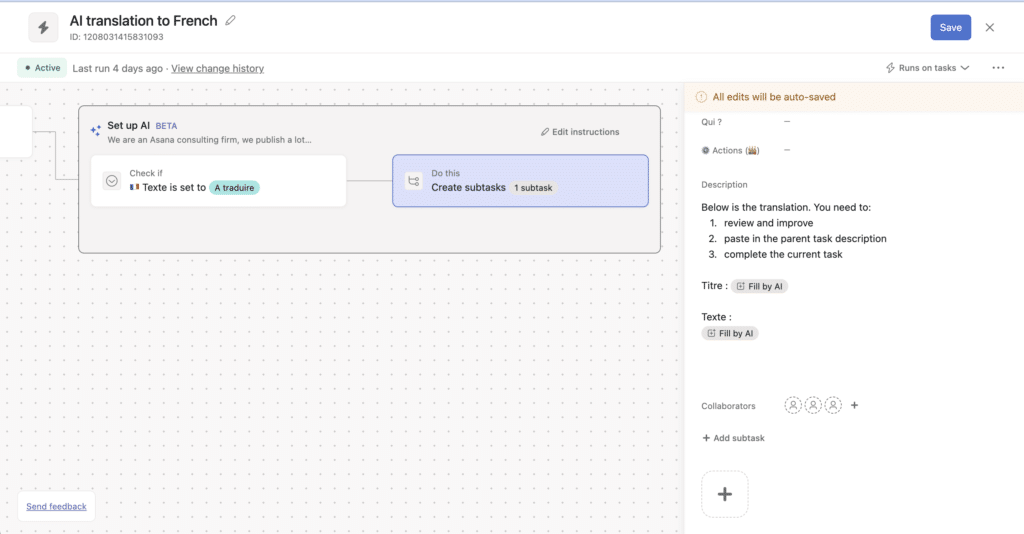Click the first collaborator avatar
This screenshot has width=1024, height=534.
[x=793, y=406]
